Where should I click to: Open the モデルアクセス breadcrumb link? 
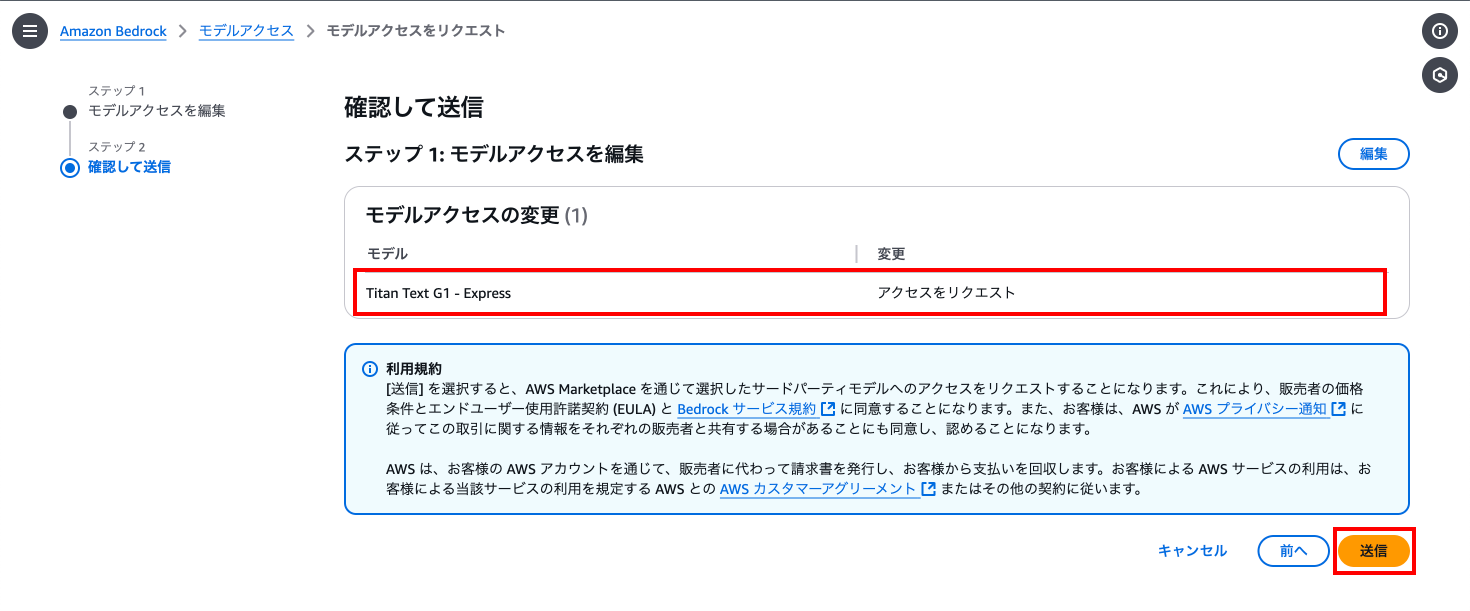coord(246,31)
